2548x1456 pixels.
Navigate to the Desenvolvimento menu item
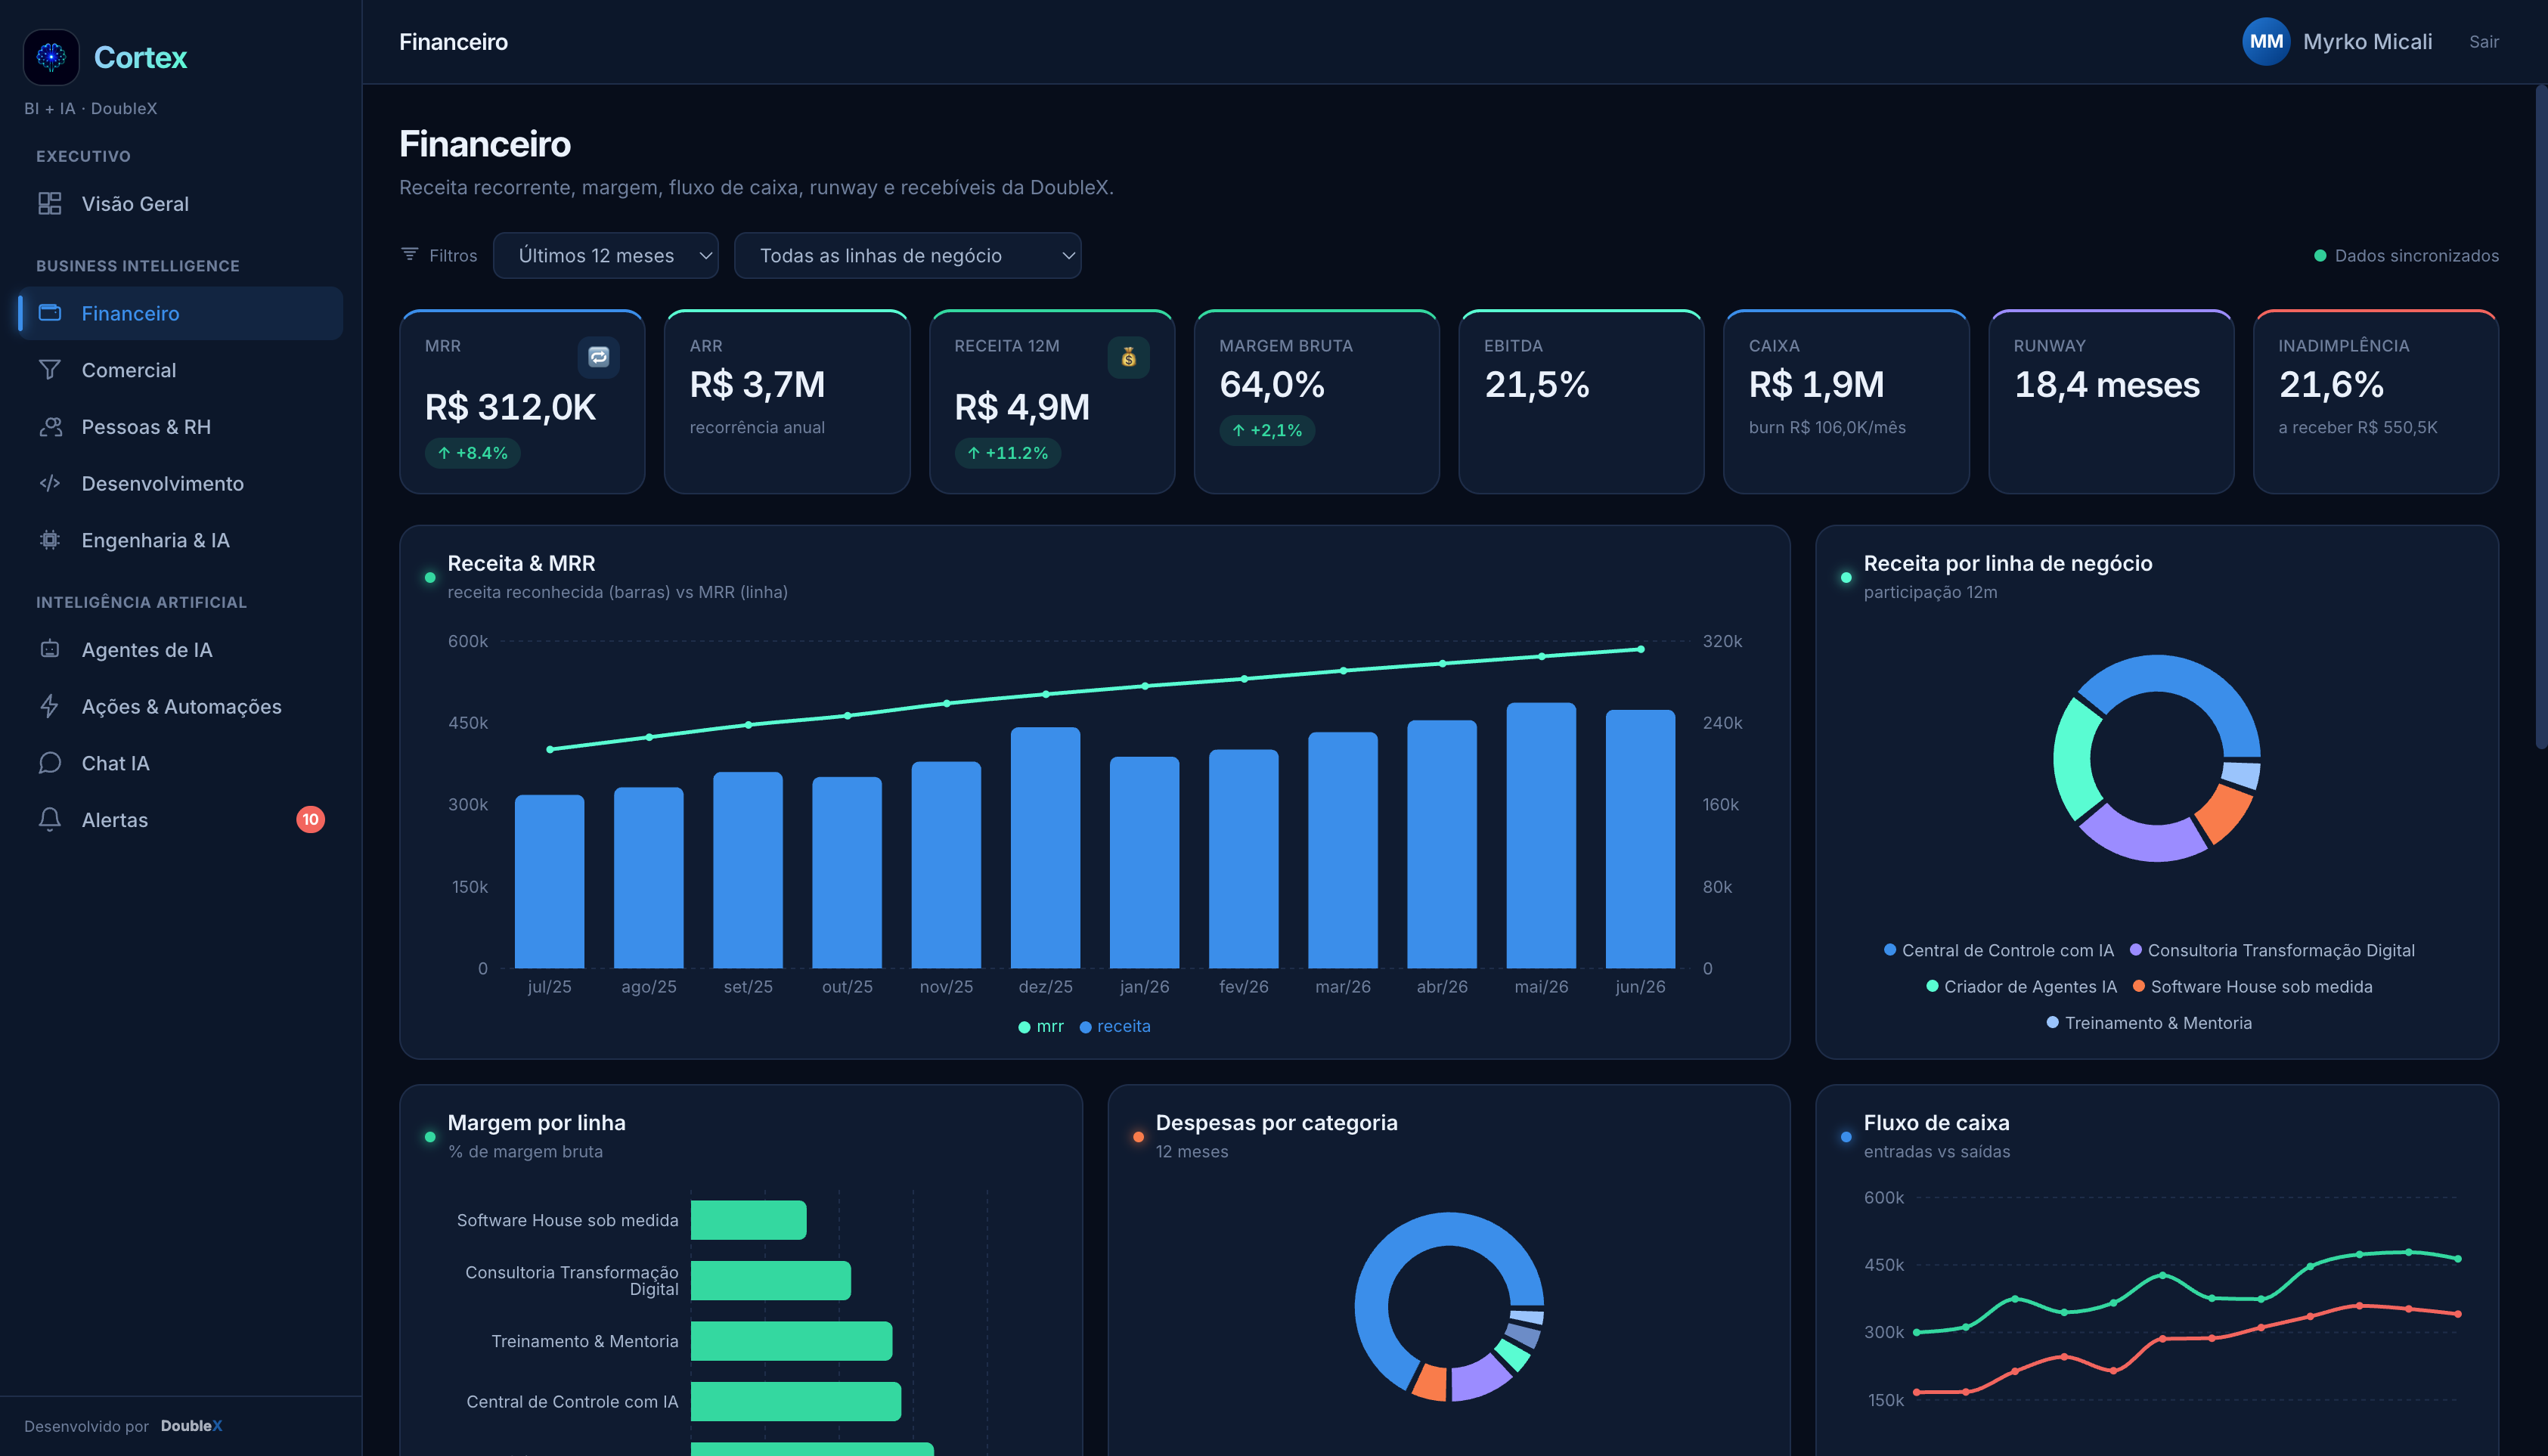[180, 484]
